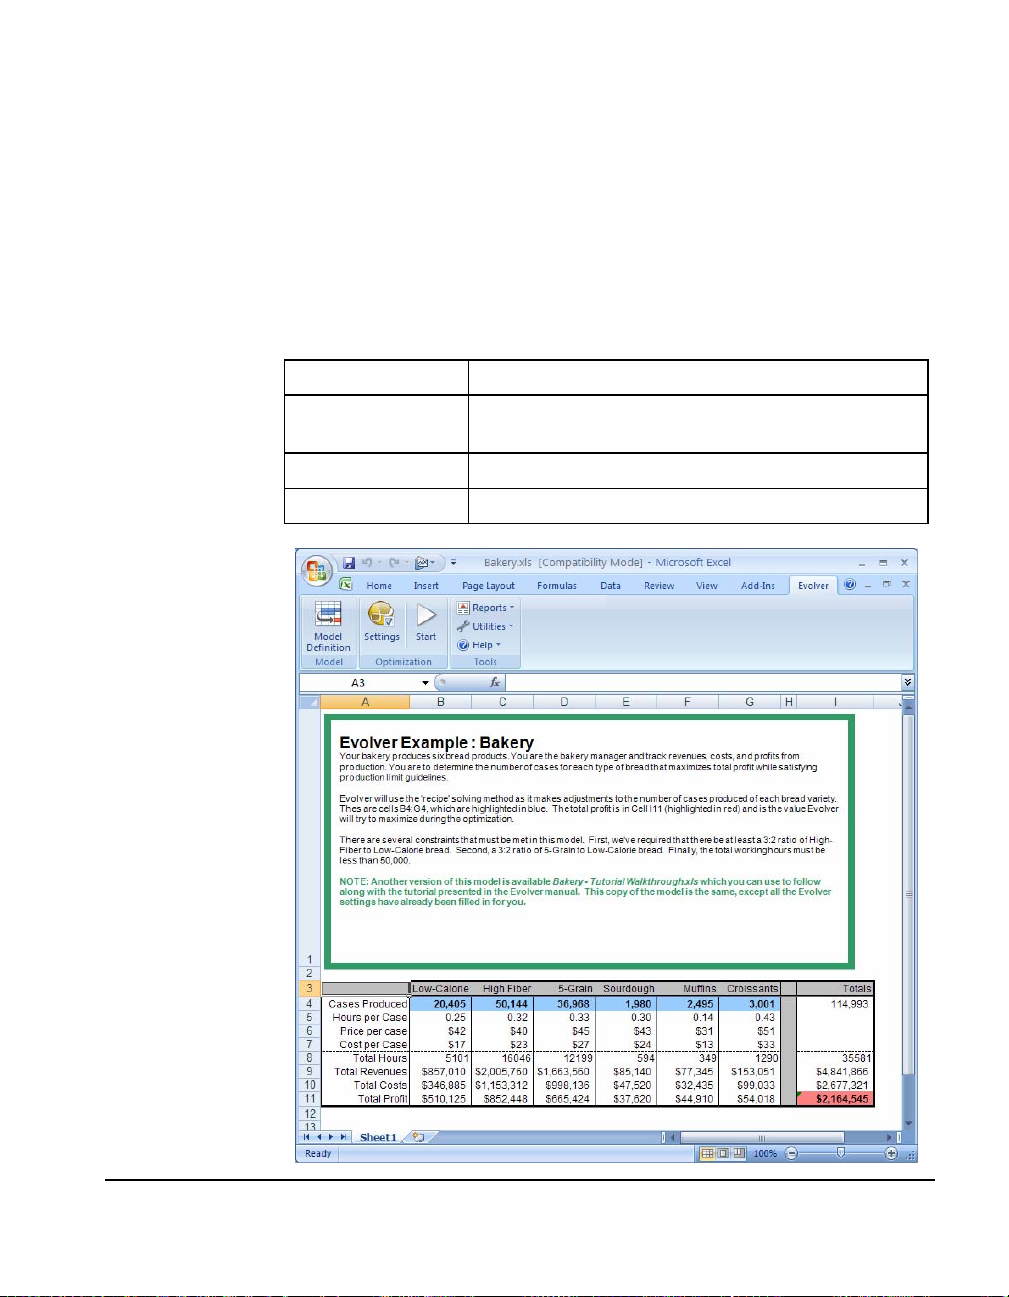Switch to the Home tab
This screenshot has height=1297, width=1009.
pyautogui.click(x=379, y=586)
